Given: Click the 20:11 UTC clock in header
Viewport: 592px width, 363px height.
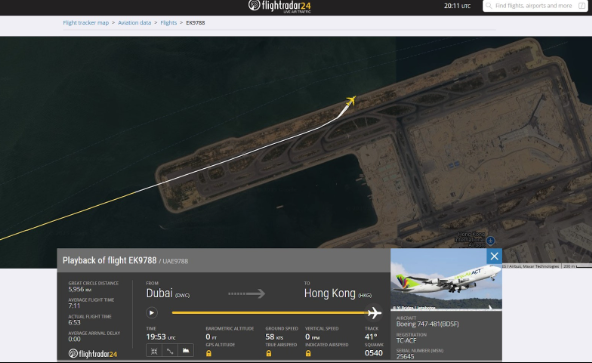Looking at the screenshot, I should (x=457, y=6).
